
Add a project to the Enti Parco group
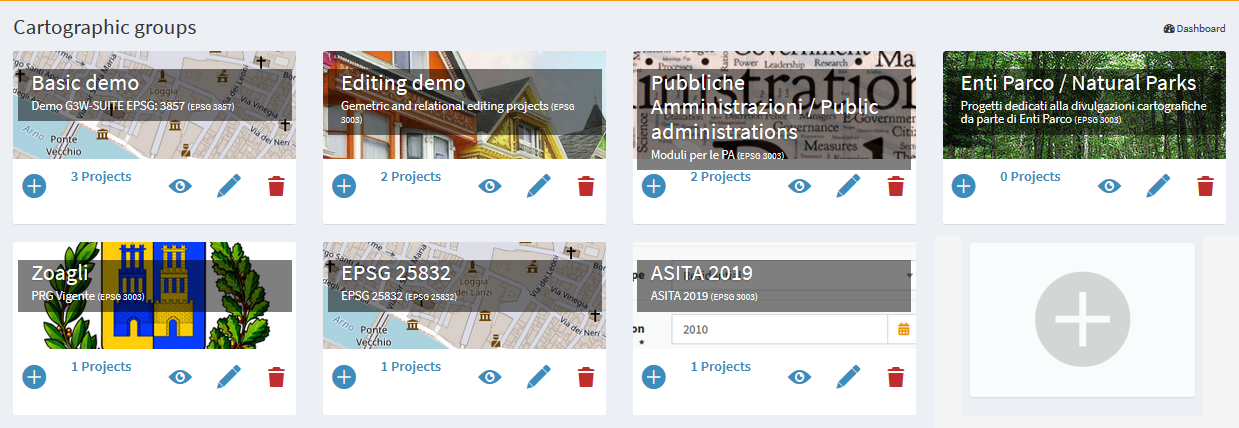coord(964,186)
